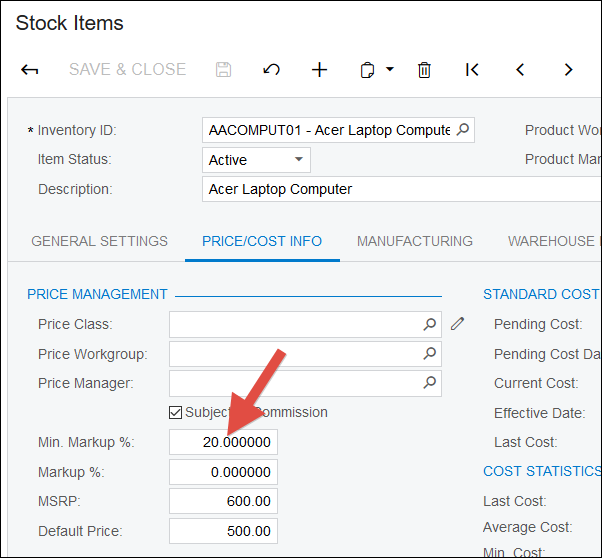Go to previous record arrow
This screenshot has width=602, height=558.
click(x=520, y=70)
